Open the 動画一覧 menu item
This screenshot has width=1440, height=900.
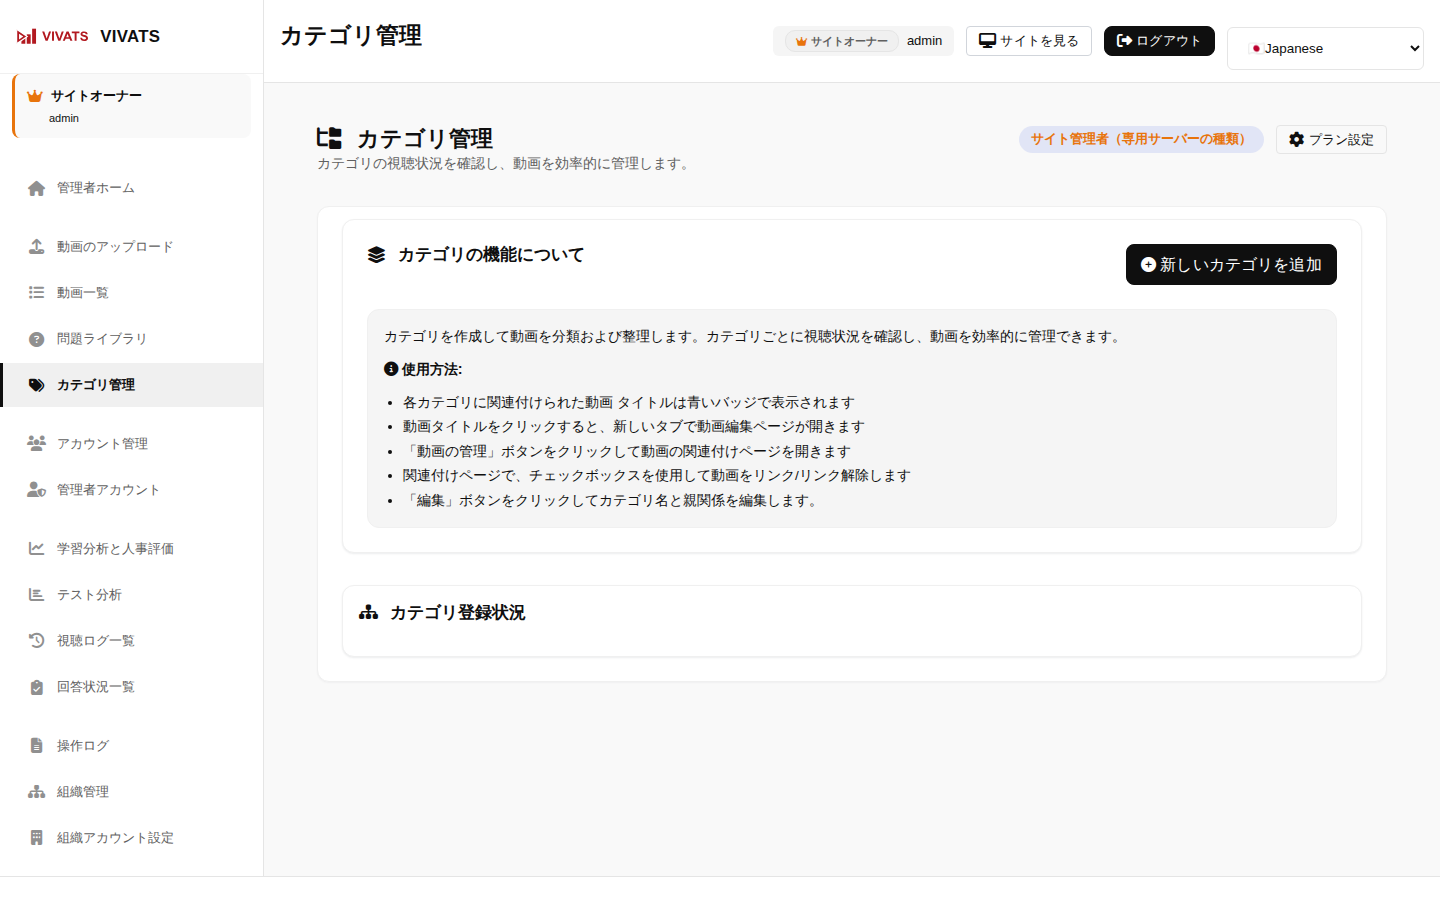pos(132,293)
